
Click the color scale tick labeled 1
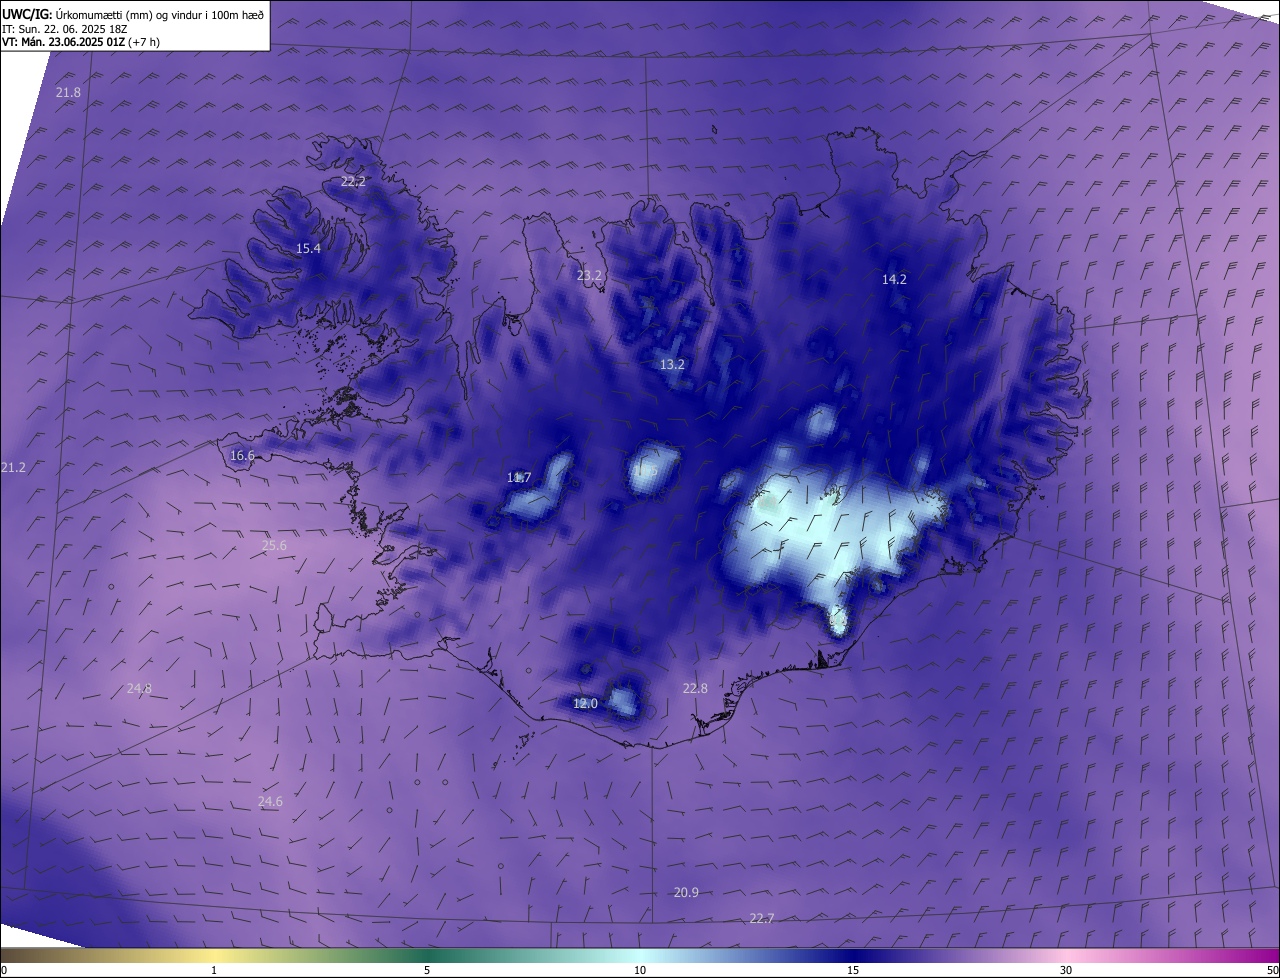click(x=214, y=970)
